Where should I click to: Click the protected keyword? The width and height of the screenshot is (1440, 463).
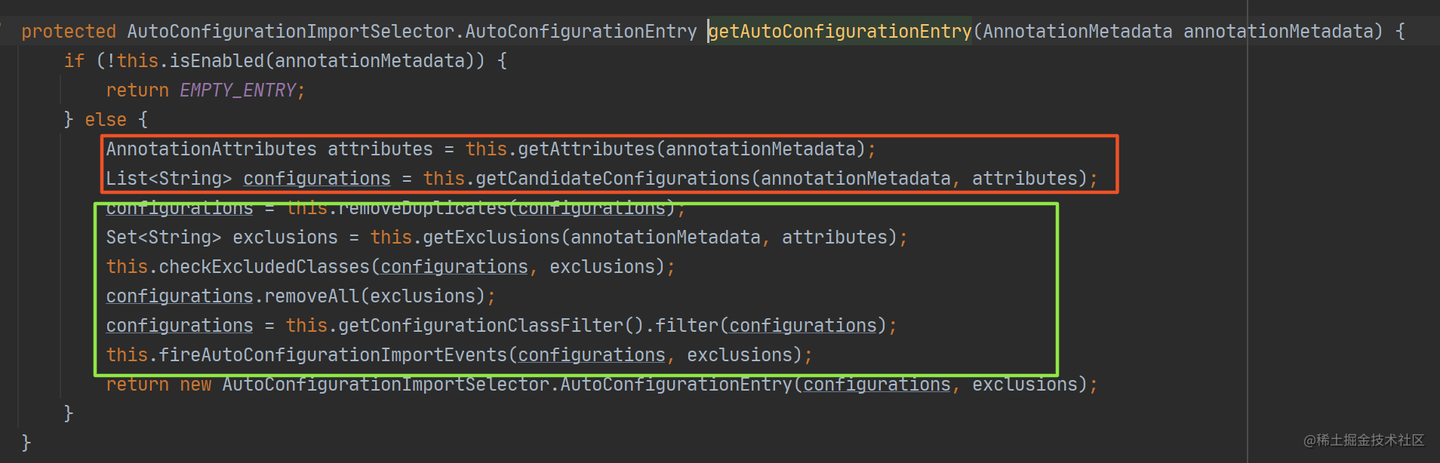[69, 31]
